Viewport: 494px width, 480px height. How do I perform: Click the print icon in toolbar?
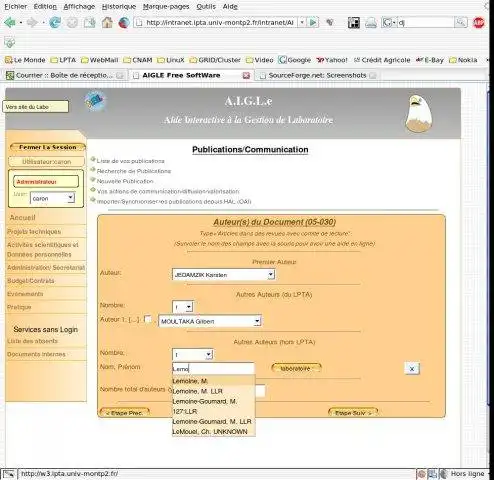(371, 23)
